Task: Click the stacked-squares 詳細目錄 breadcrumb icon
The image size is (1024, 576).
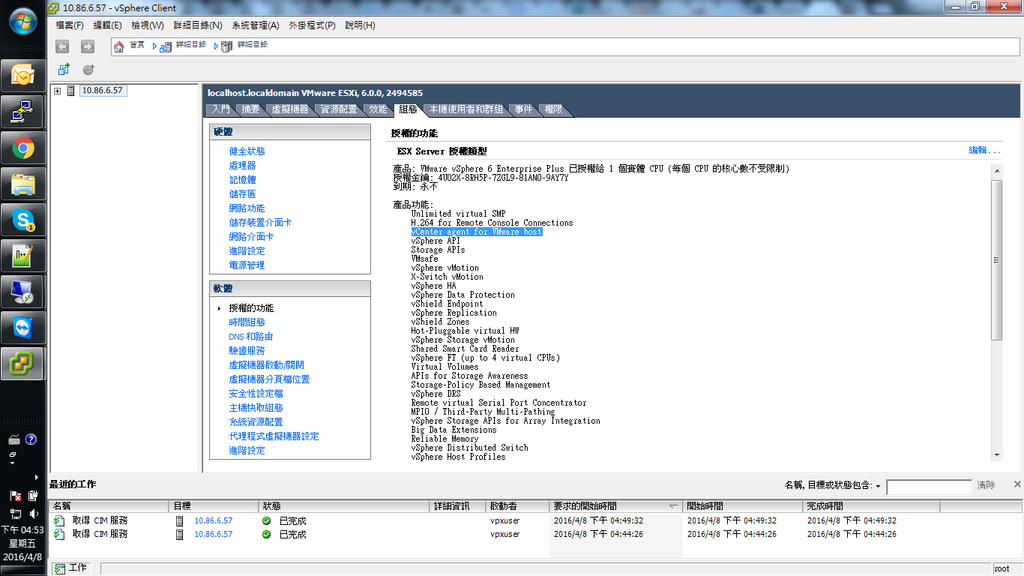Action: click(165, 46)
